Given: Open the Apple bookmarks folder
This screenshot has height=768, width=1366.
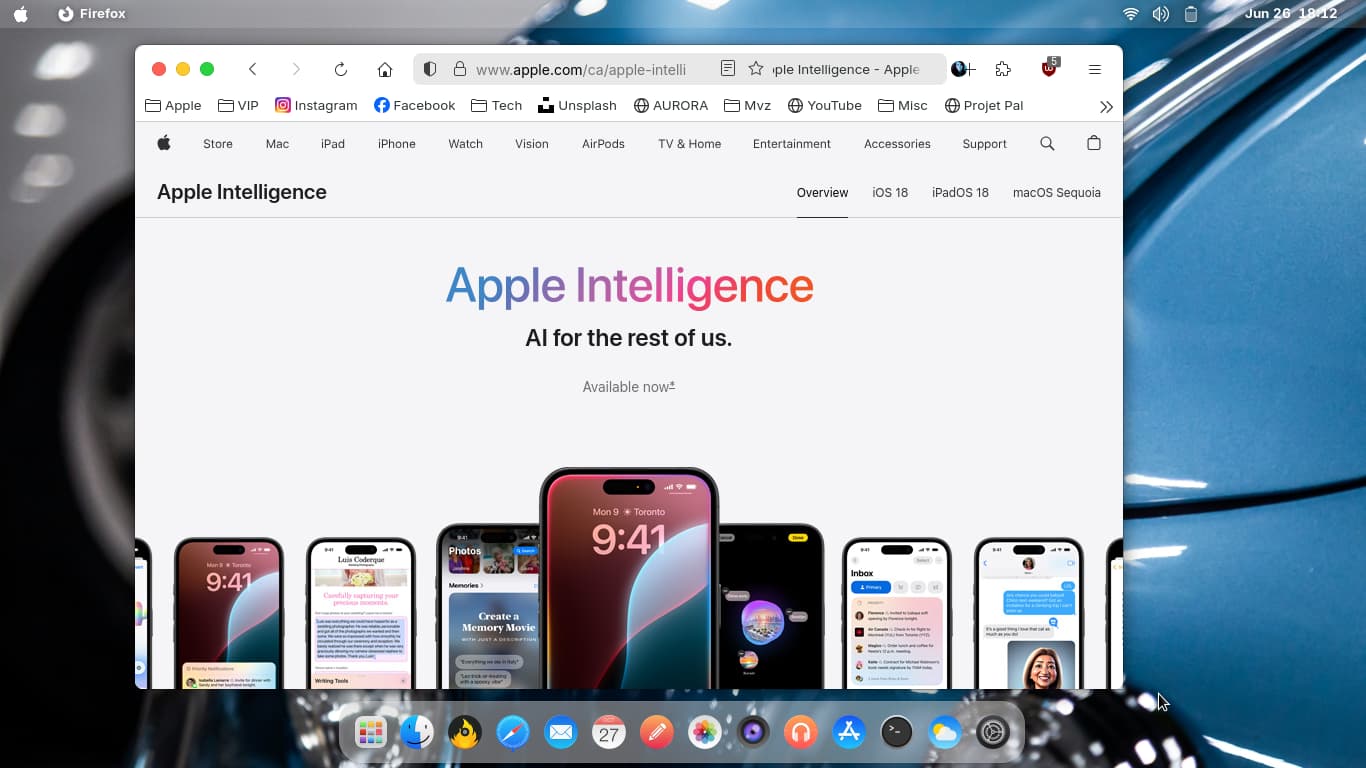Looking at the screenshot, I should [173, 105].
